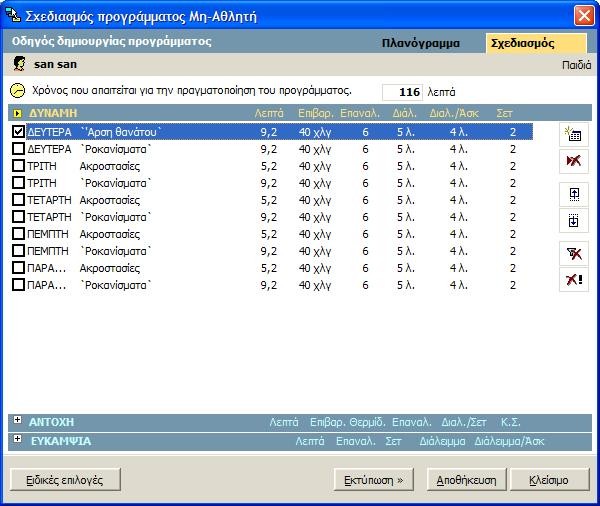Check the ΤΕΤΑΡΤΗ Ακροστασίες checkbox
This screenshot has width=600, height=506.
[x=18, y=199]
